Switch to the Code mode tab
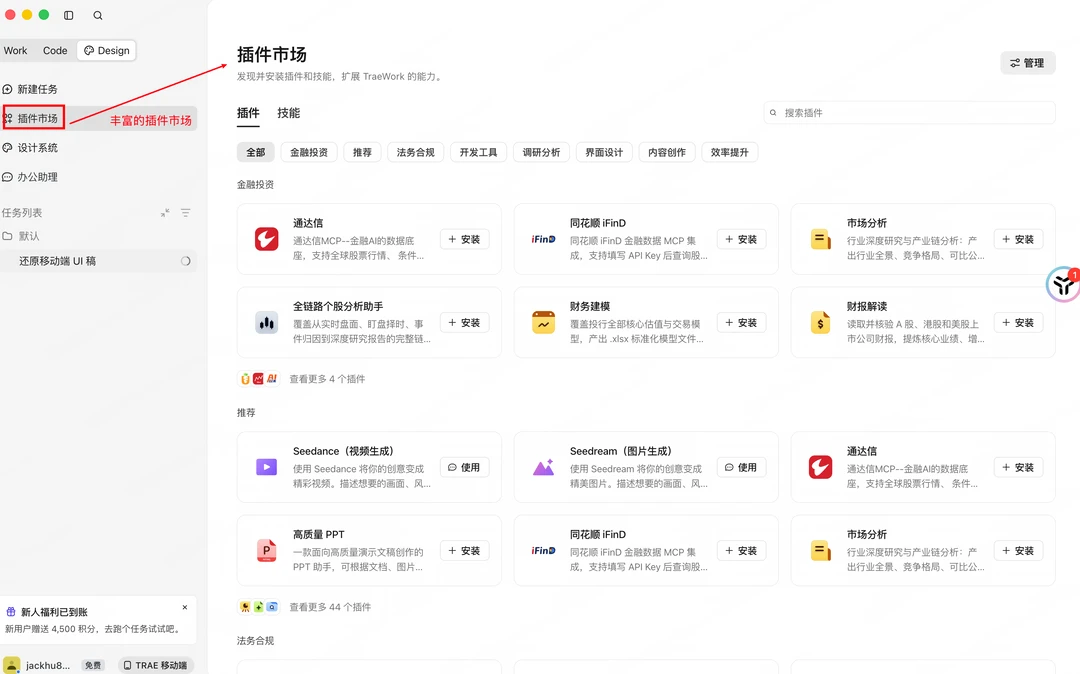The height and width of the screenshot is (674, 1080). 55,50
